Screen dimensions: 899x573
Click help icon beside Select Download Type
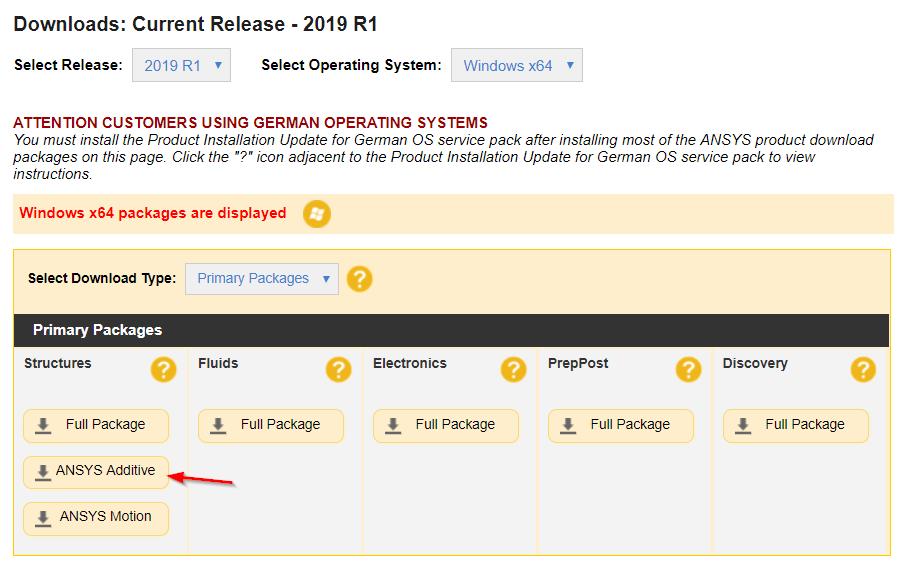coord(359,279)
